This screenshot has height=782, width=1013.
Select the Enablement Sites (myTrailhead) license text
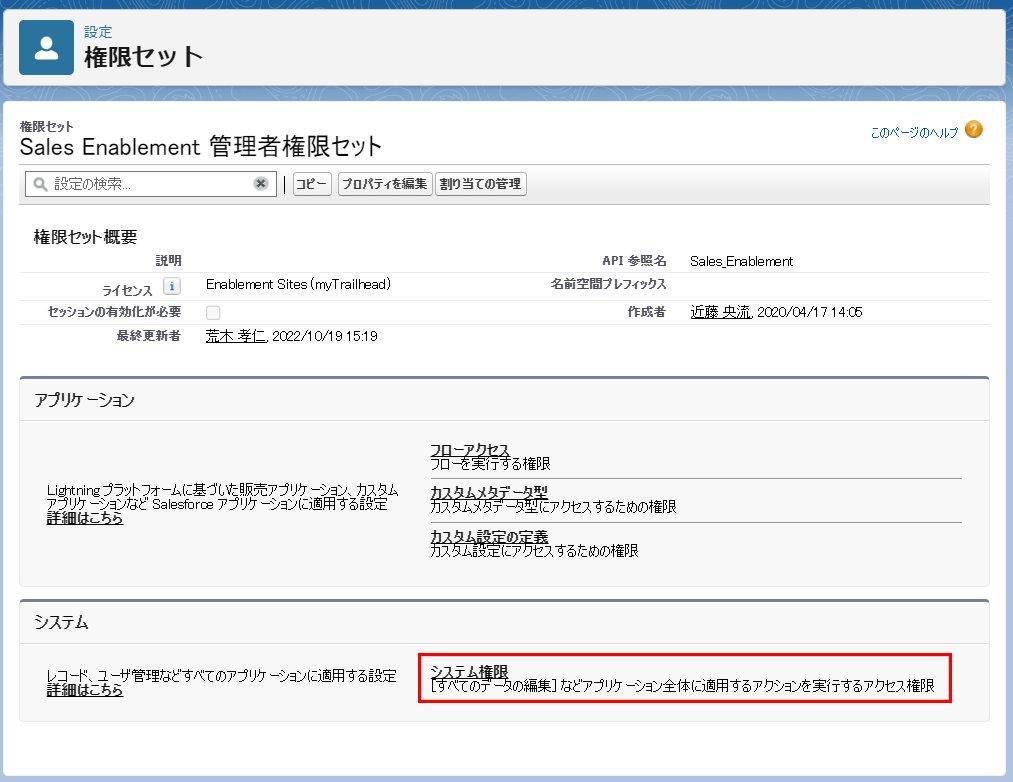pos(298,284)
